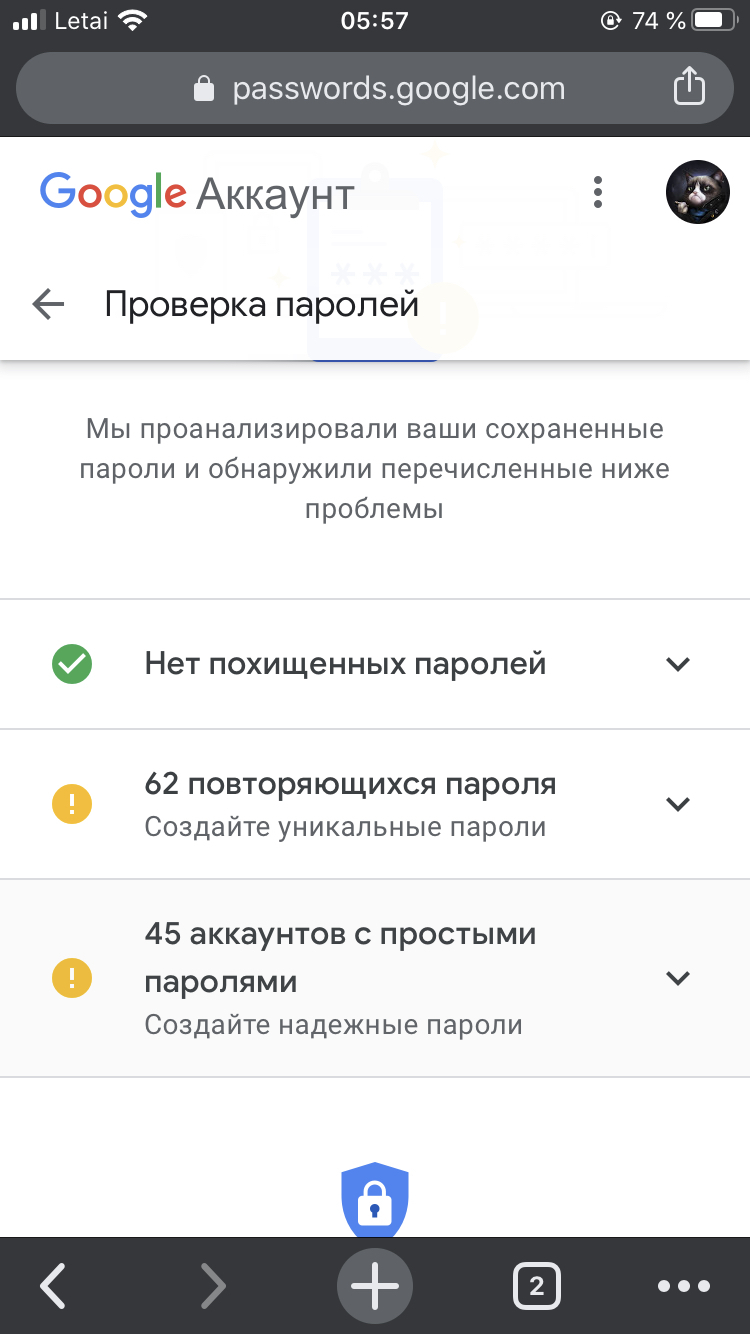Screen dimensions: 750x1334
Task: Tap the green checkmark status icon
Action: coord(72,664)
